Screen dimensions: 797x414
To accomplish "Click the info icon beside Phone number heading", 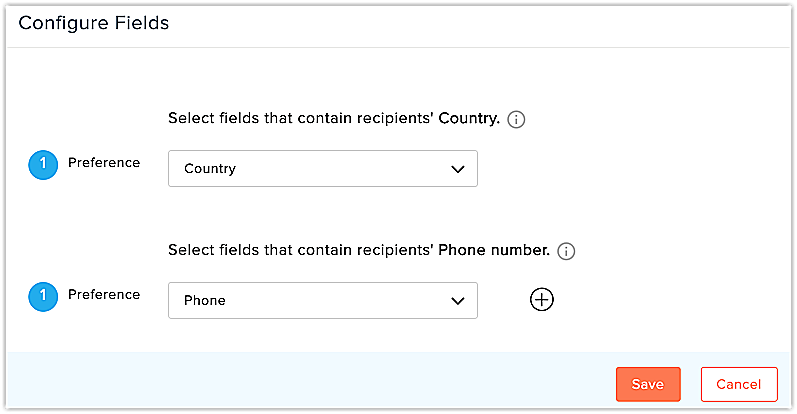I will tap(566, 251).
